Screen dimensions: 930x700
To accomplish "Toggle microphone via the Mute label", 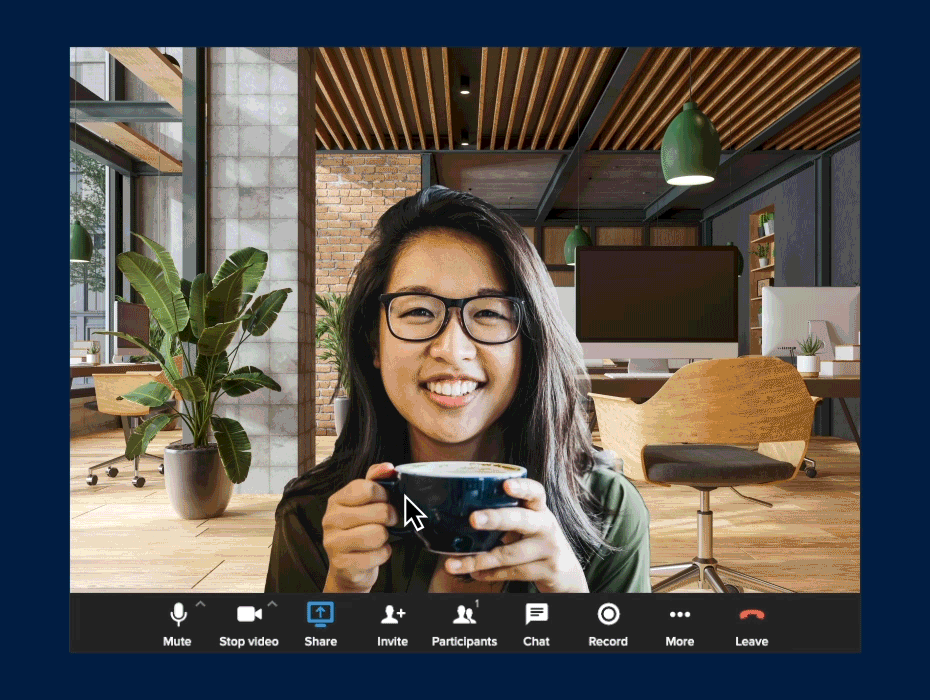I will pos(177,641).
